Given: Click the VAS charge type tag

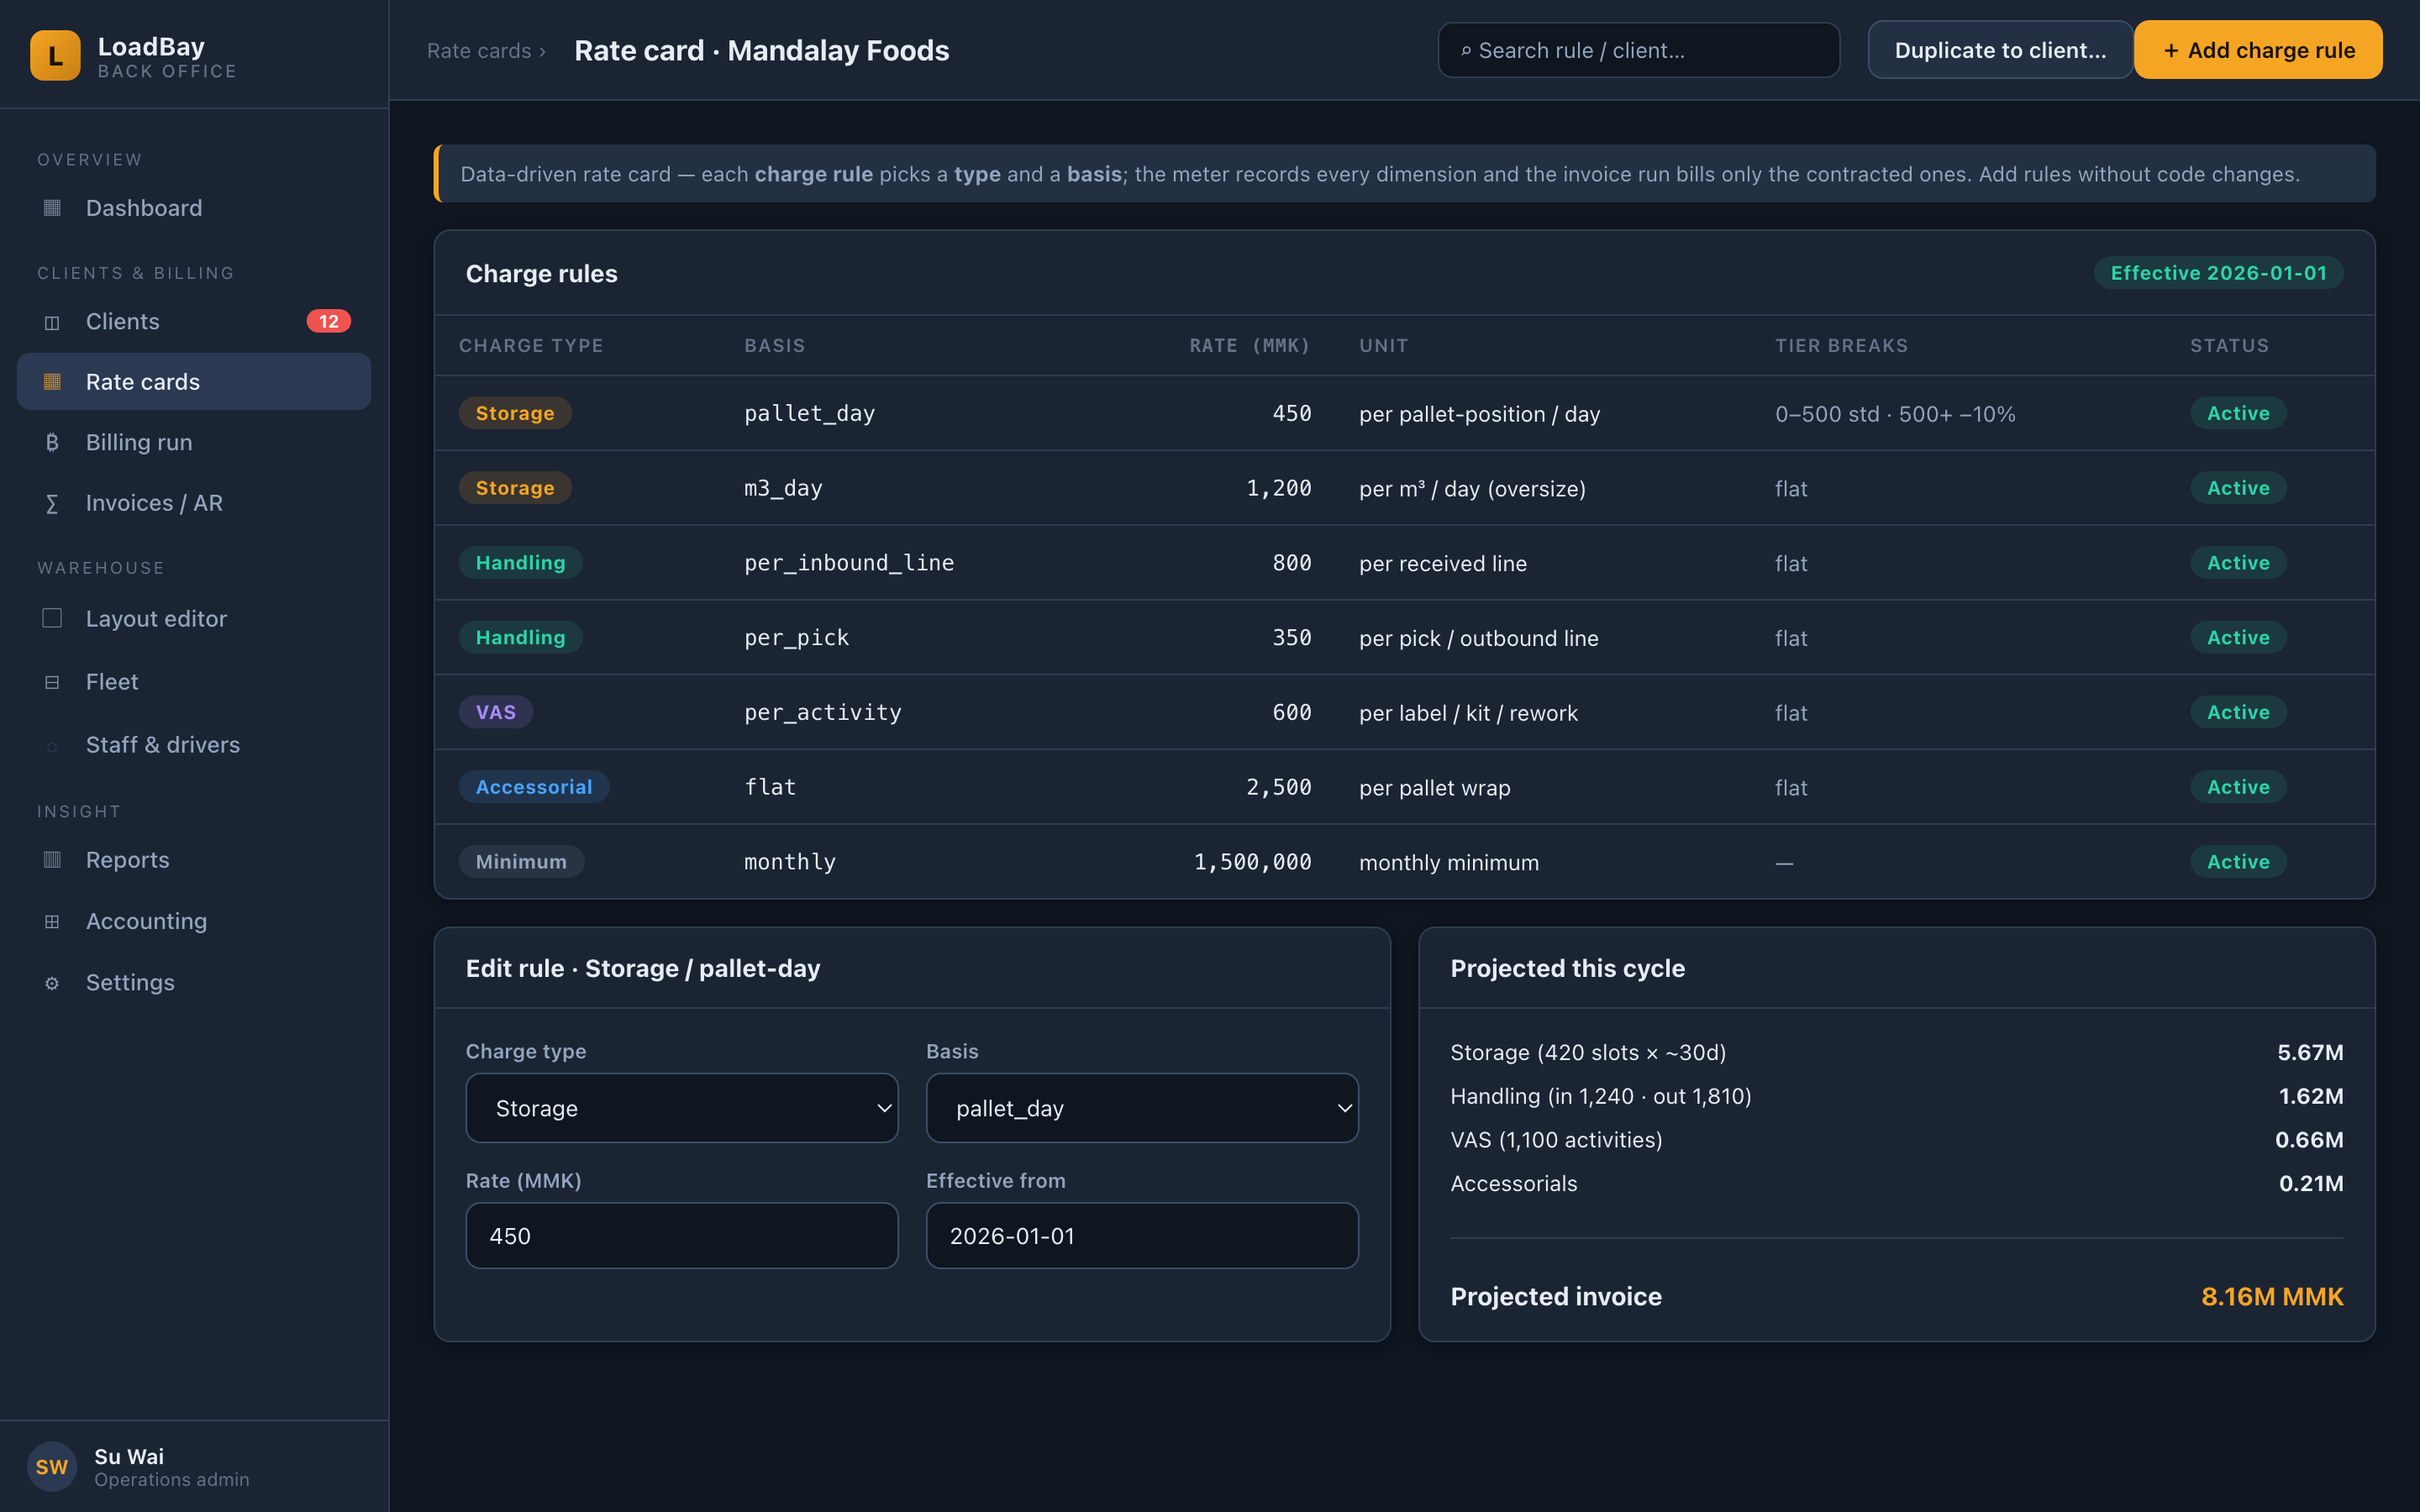Looking at the screenshot, I should [x=496, y=712].
